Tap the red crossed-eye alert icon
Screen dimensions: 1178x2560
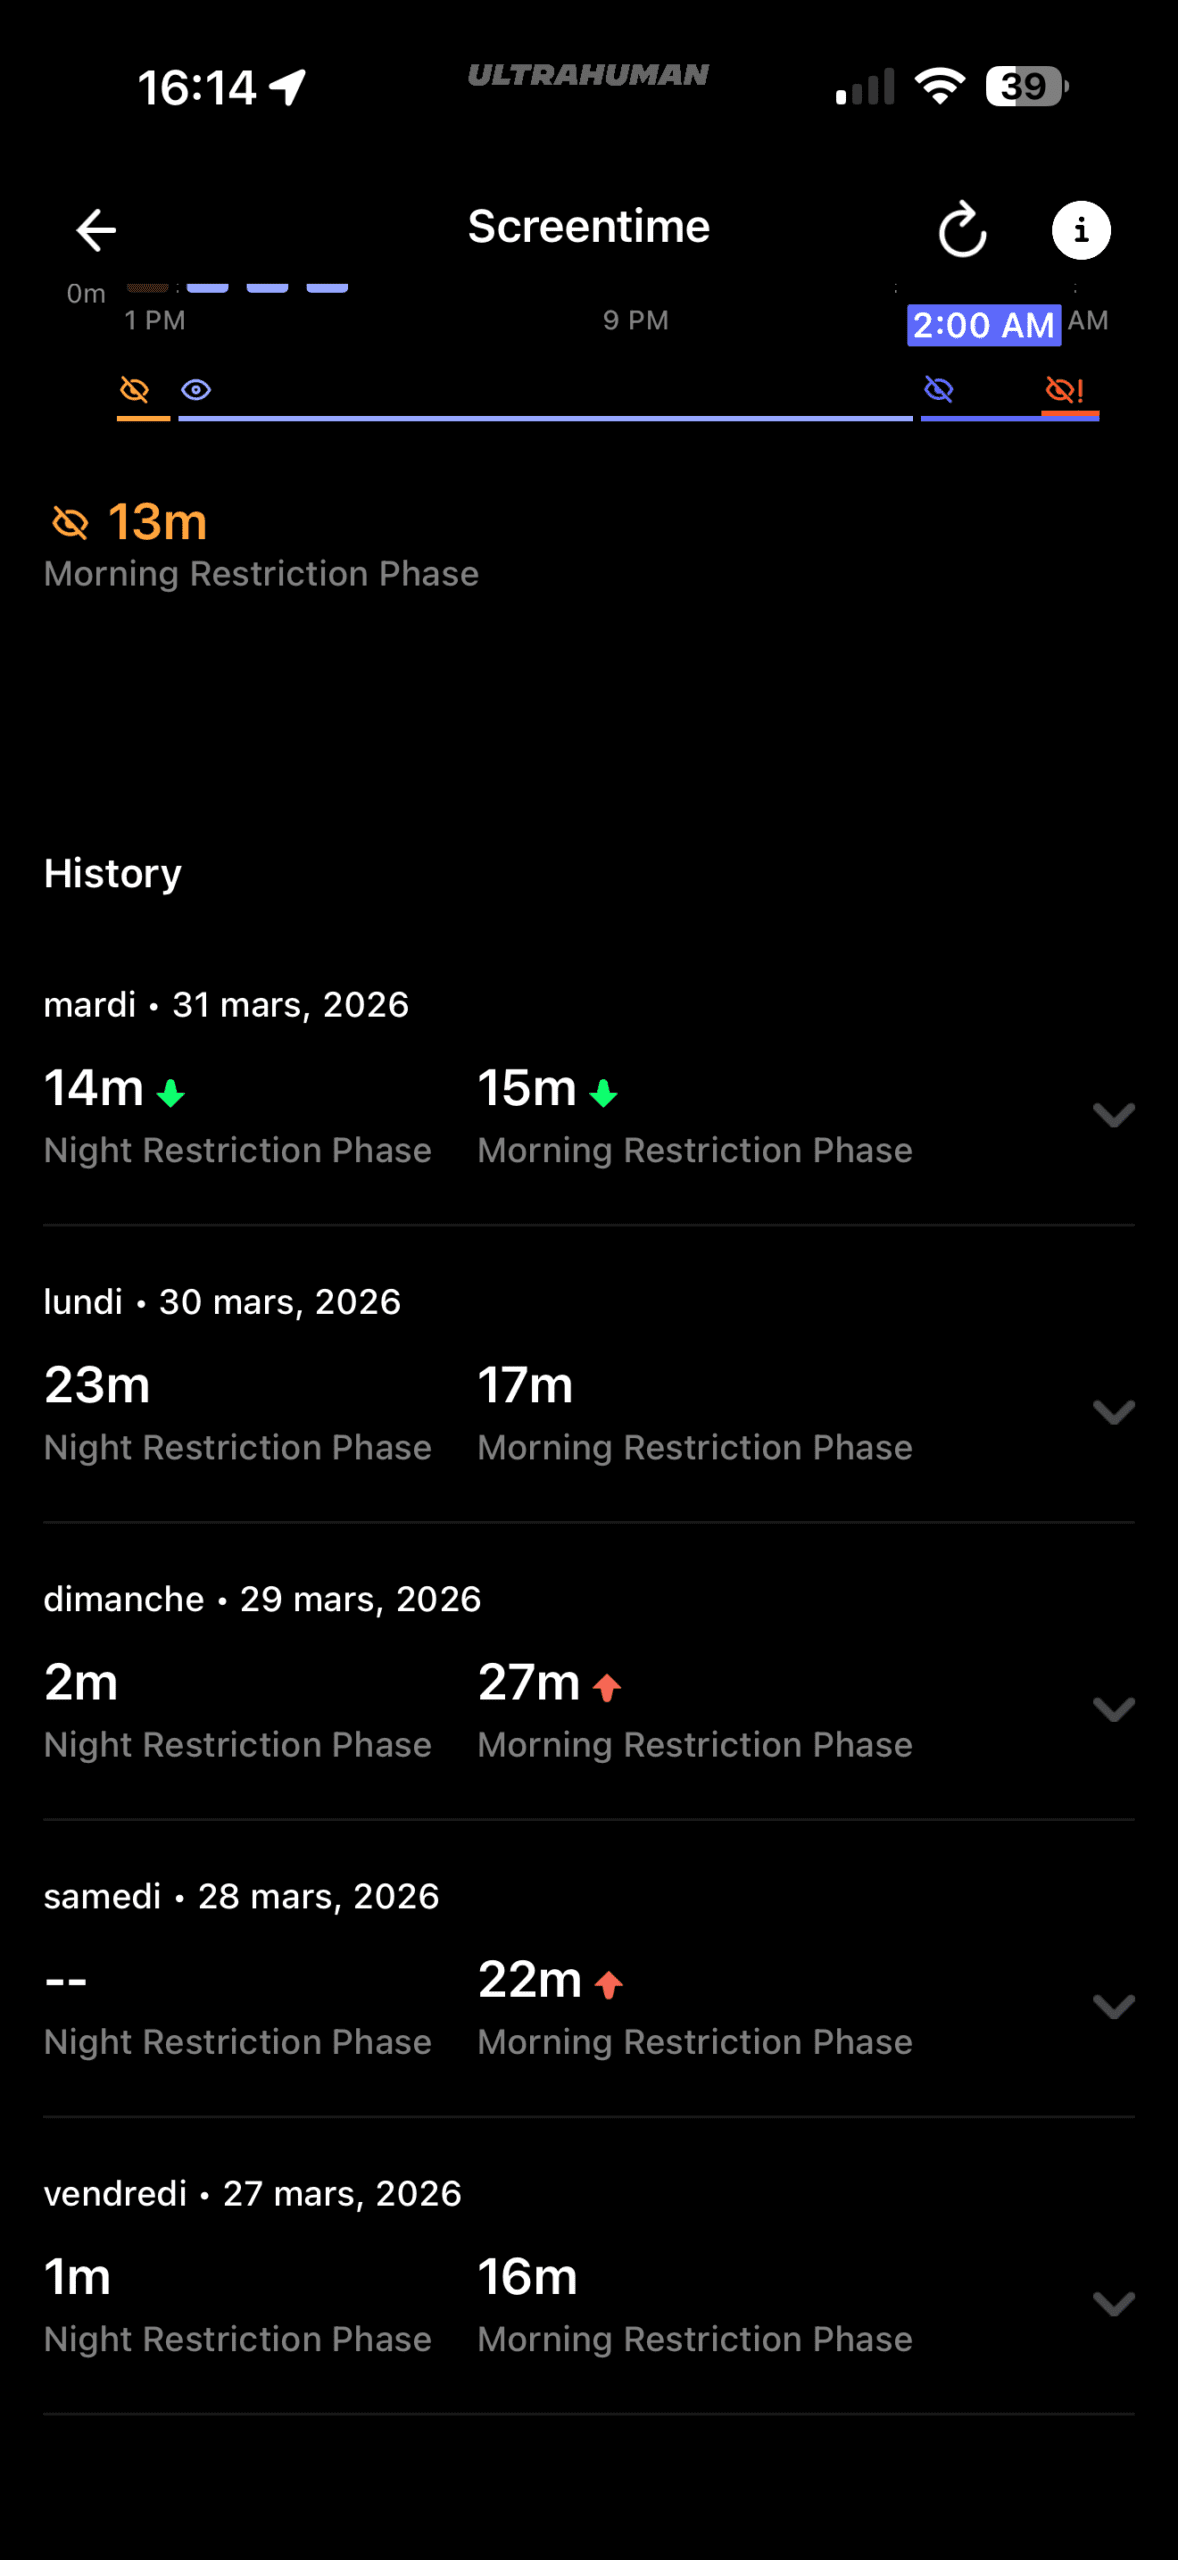pyautogui.click(x=1064, y=389)
